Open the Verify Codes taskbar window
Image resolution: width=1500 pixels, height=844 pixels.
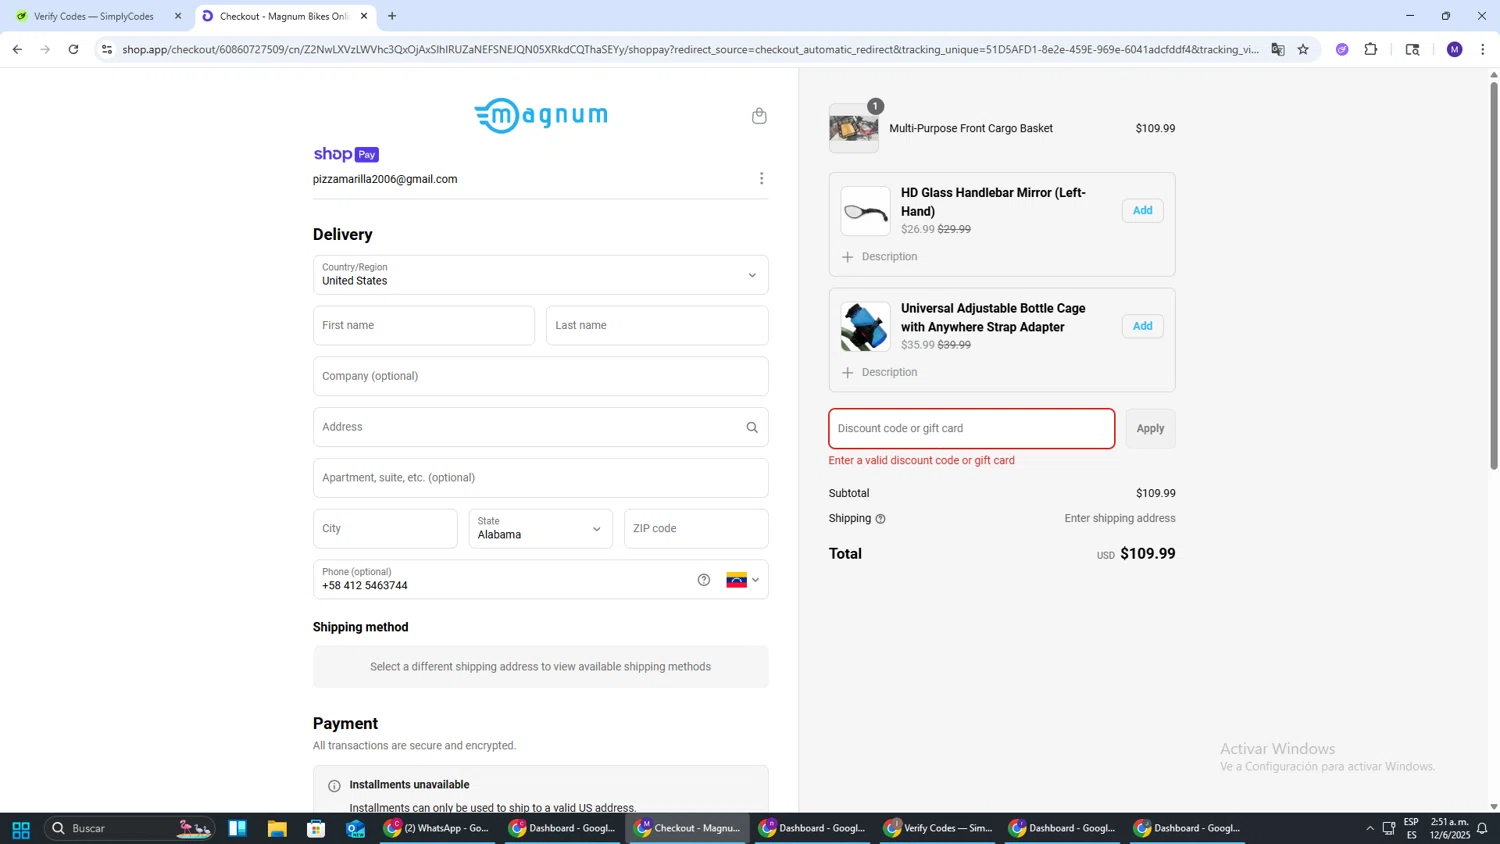pyautogui.click(x=938, y=829)
